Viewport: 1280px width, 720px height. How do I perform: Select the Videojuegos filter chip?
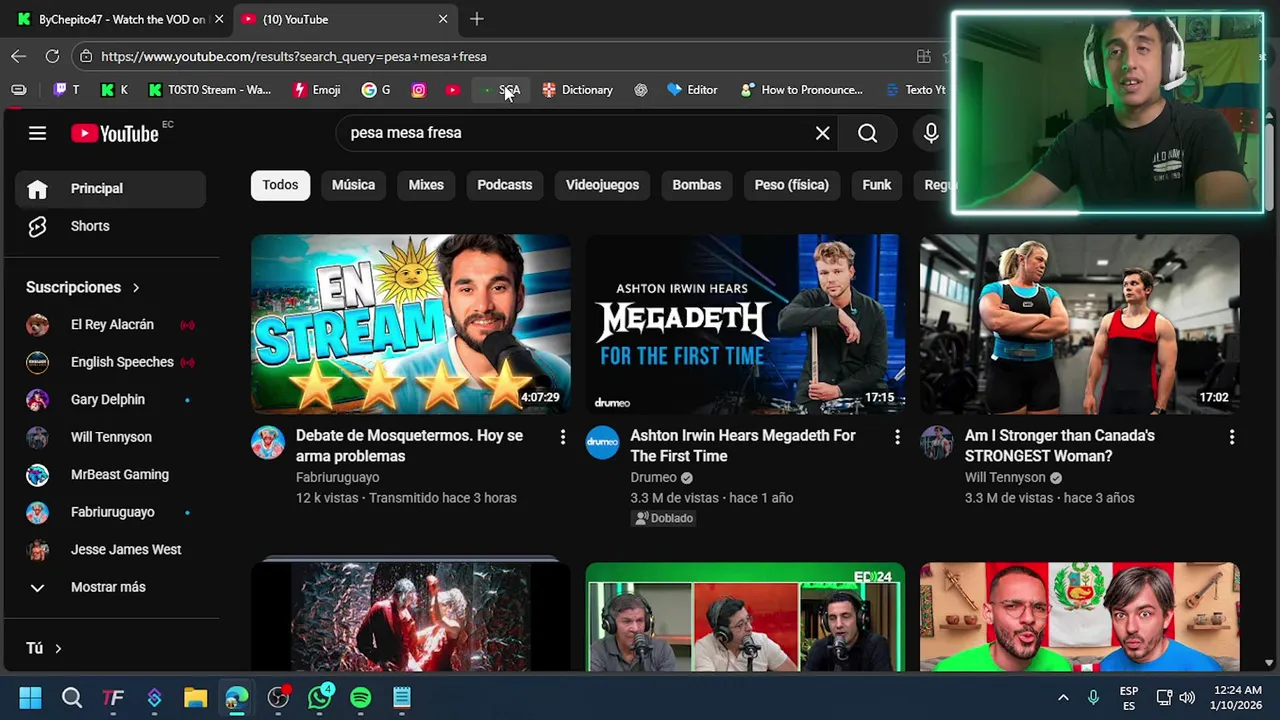click(602, 185)
